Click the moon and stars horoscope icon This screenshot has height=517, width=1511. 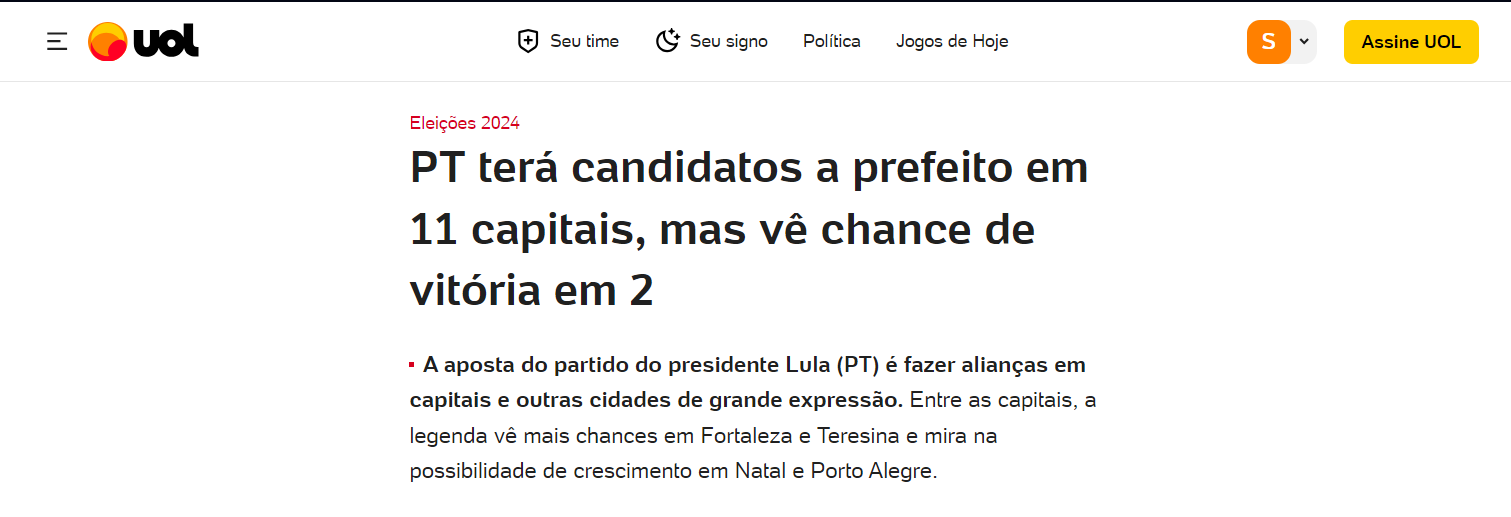[667, 42]
